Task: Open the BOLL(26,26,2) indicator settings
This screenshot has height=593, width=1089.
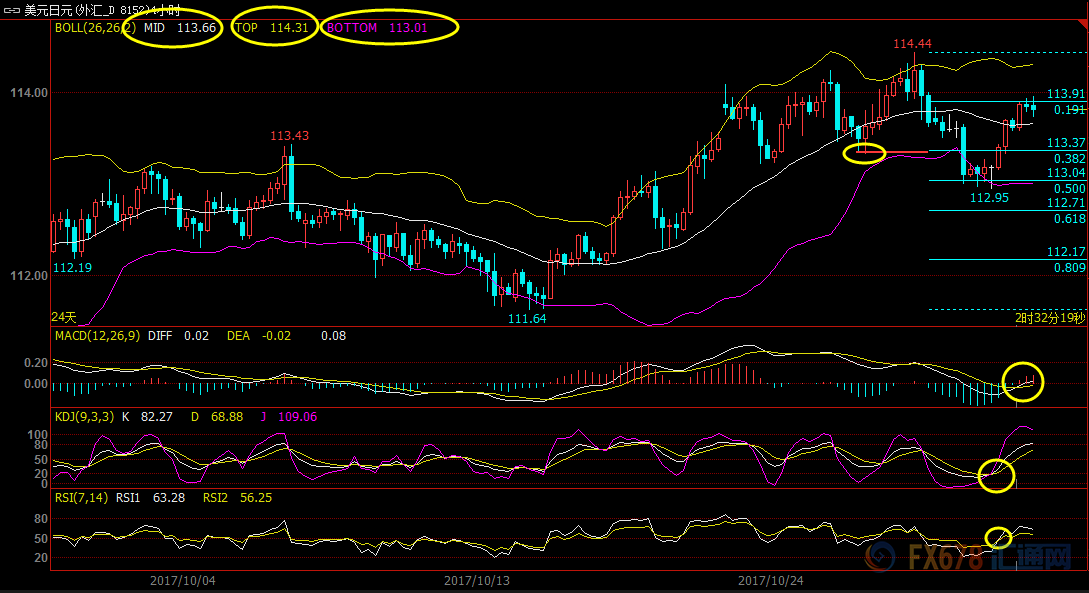Action: [x=86, y=28]
